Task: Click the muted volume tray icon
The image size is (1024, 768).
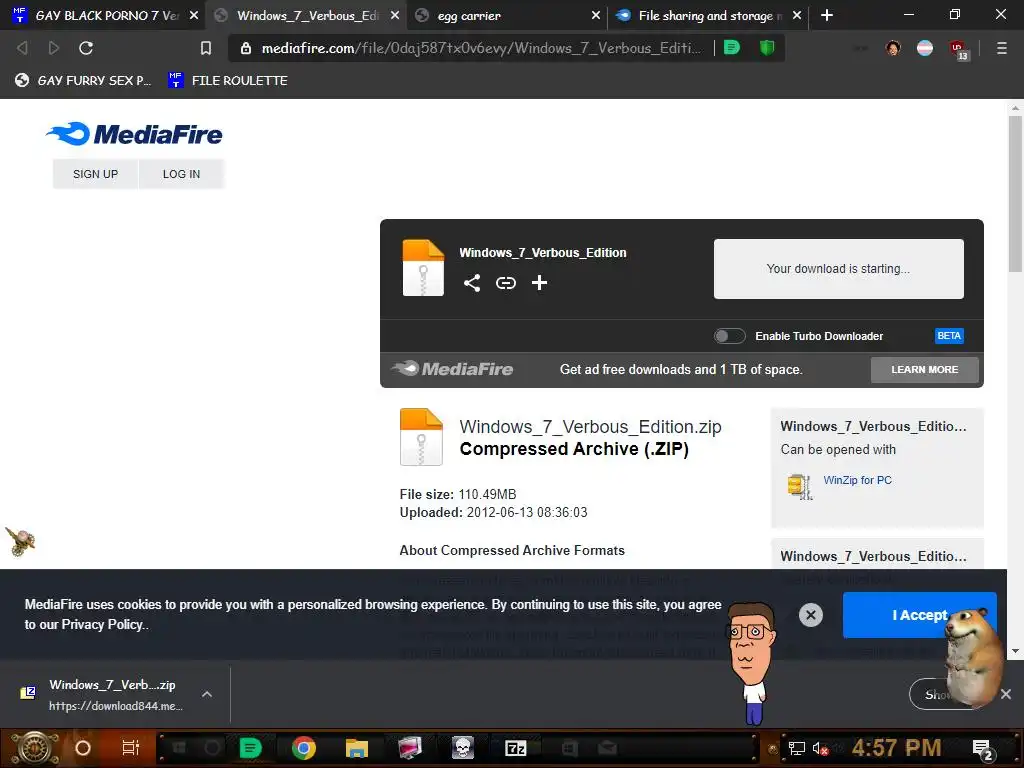Action: click(820, 748)
